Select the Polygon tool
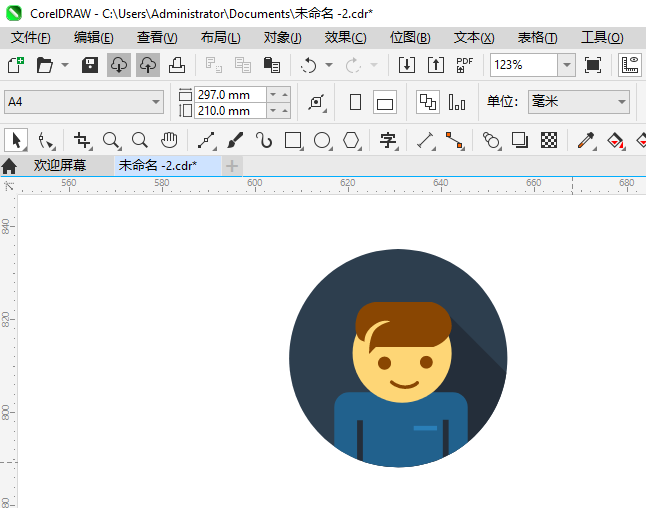The height and width of the screenshot is (508, 646). click(351, 140)
